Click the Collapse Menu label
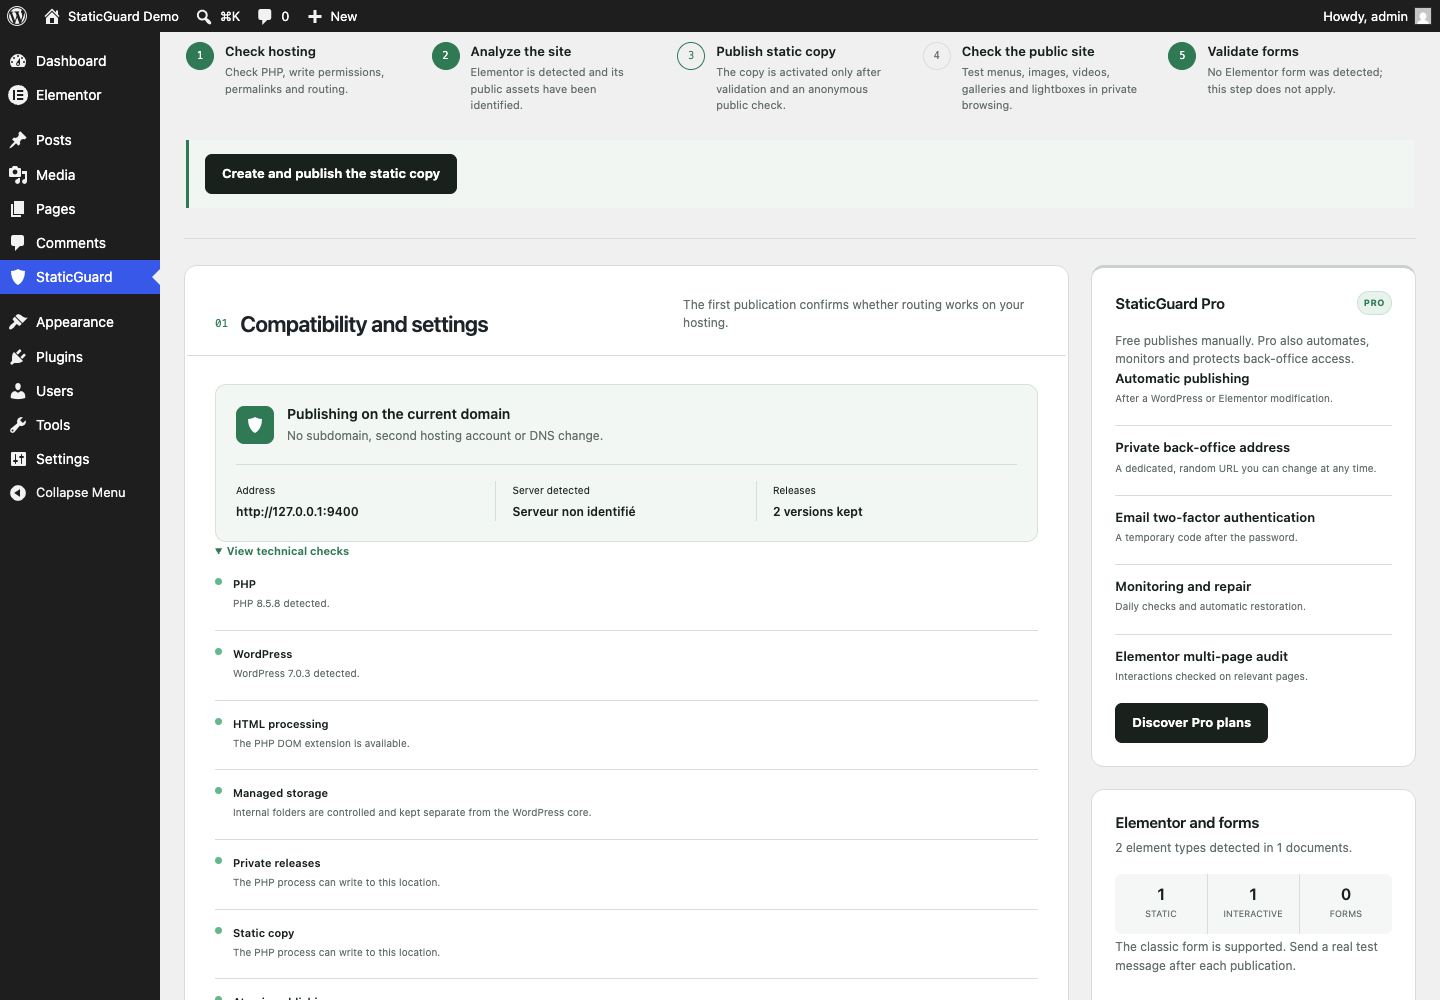The image size is (1440, 1000). point(81,493)
